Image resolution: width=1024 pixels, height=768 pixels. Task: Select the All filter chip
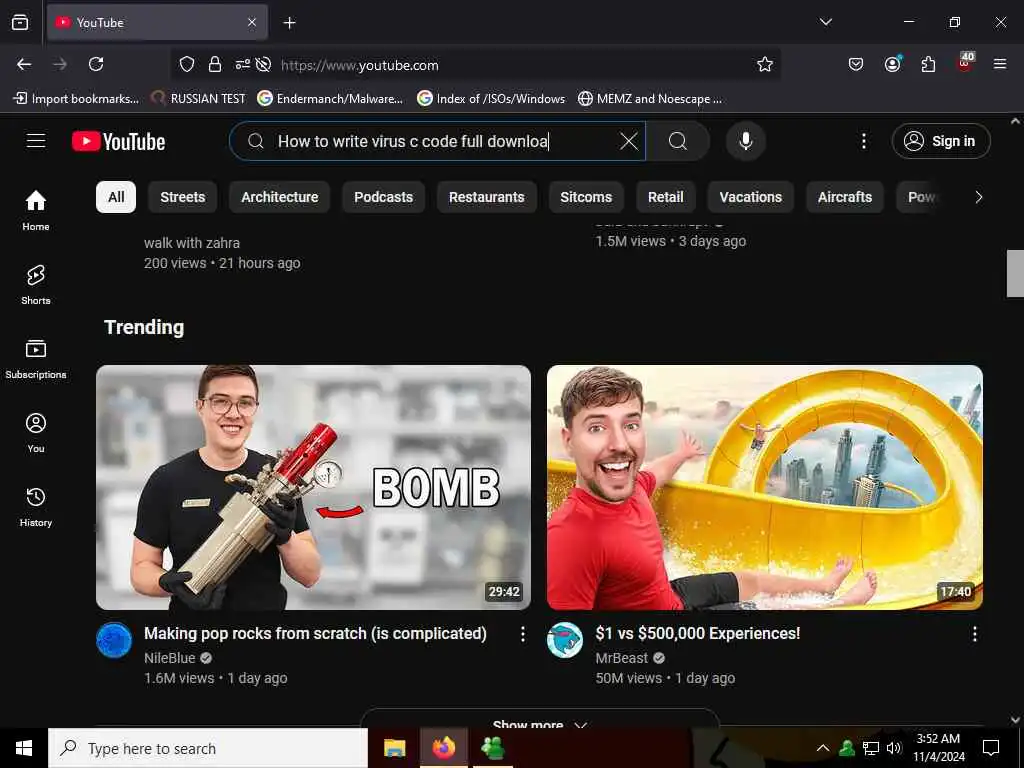[x=116, y=197]
